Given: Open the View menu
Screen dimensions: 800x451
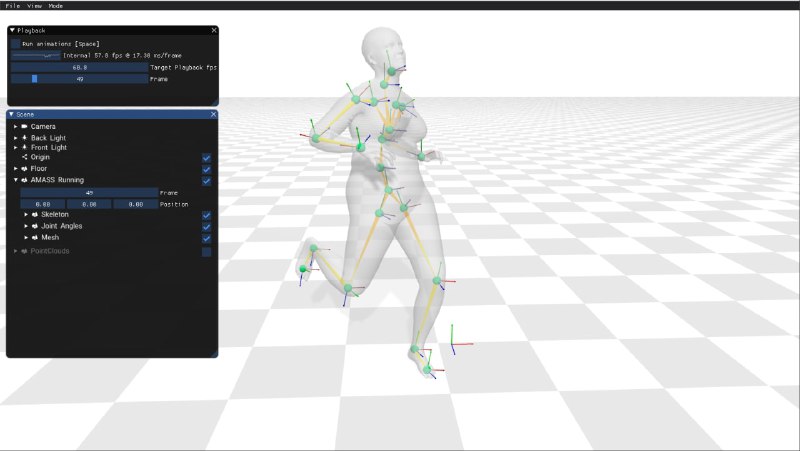Looking at the screenshot, I should tap(34, 6).
